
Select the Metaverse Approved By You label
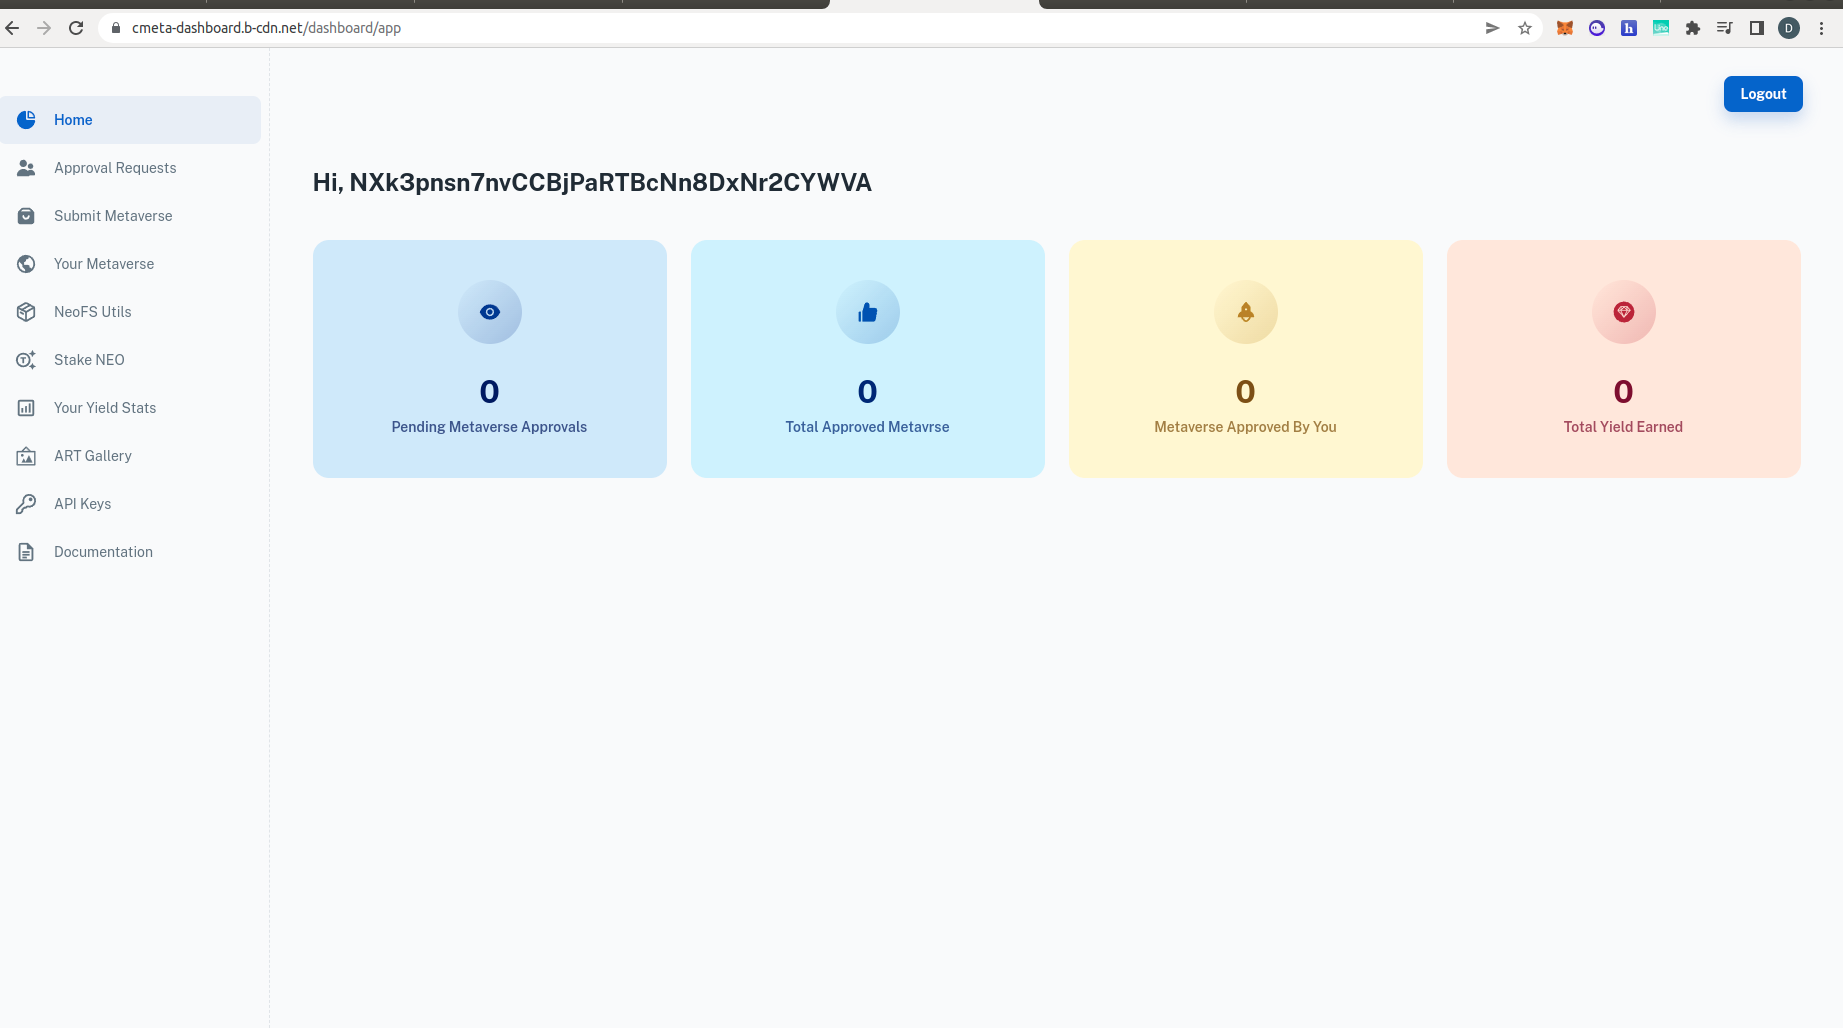pyautogui.click(x=1246, y=427)
